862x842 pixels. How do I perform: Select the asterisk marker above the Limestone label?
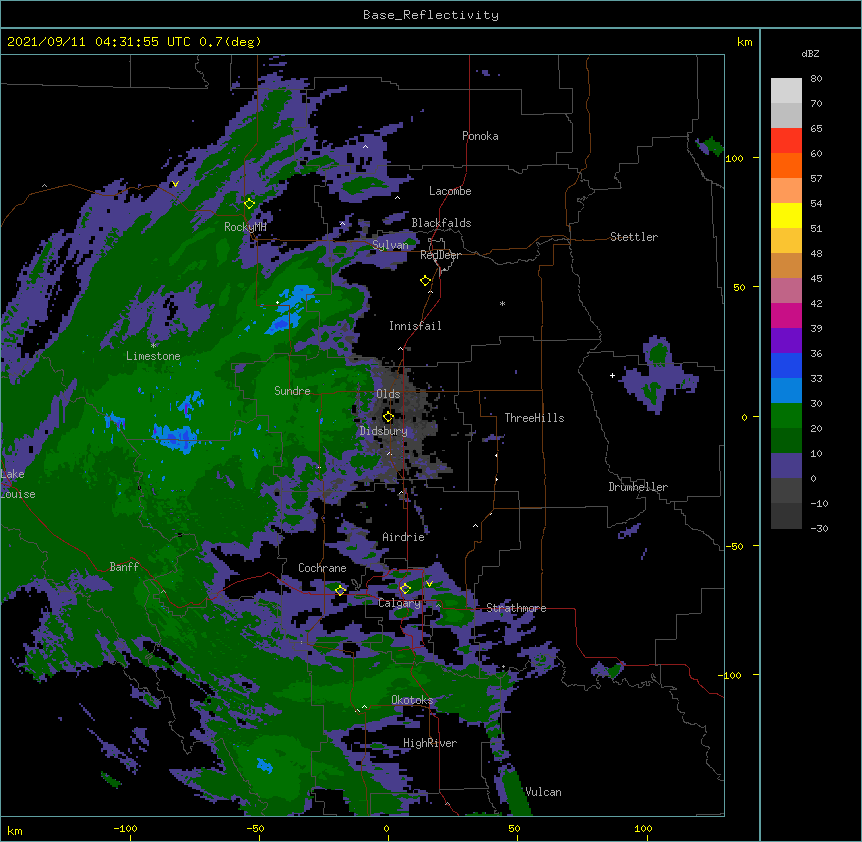pos(153,345)
